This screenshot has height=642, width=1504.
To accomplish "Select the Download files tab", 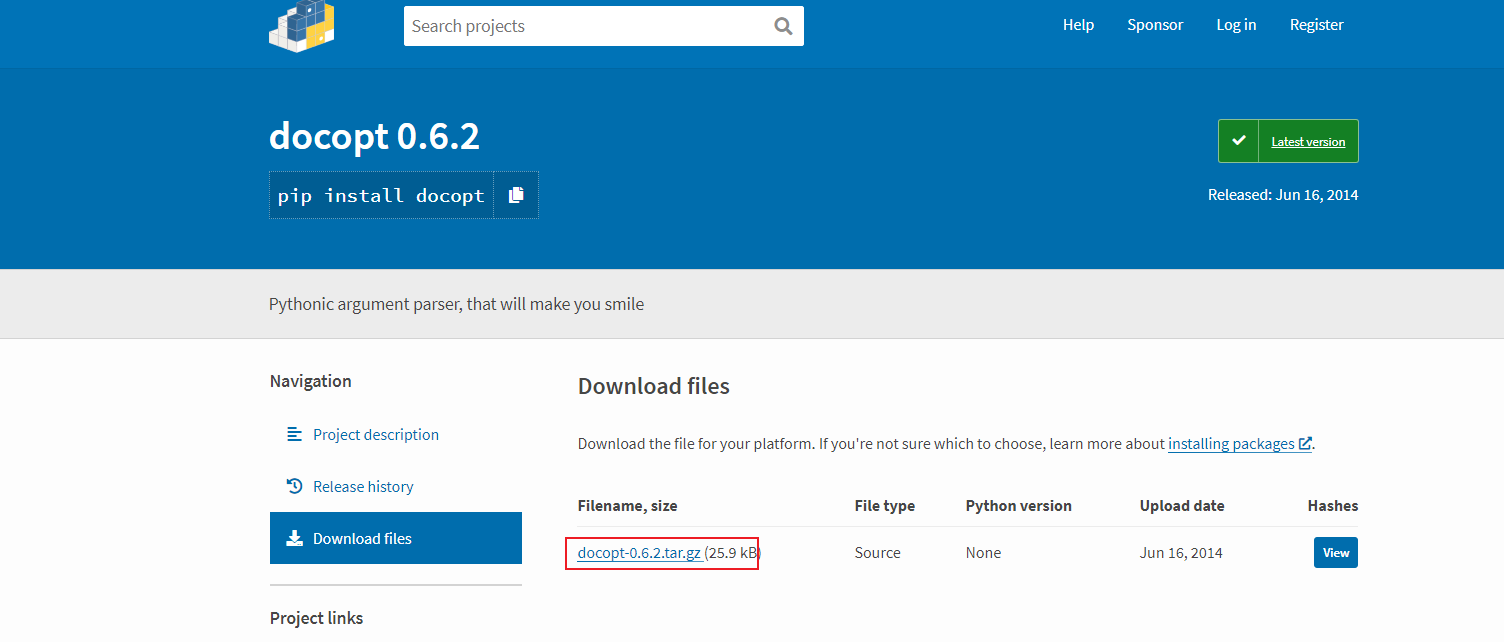I will [x=396, y=538].
